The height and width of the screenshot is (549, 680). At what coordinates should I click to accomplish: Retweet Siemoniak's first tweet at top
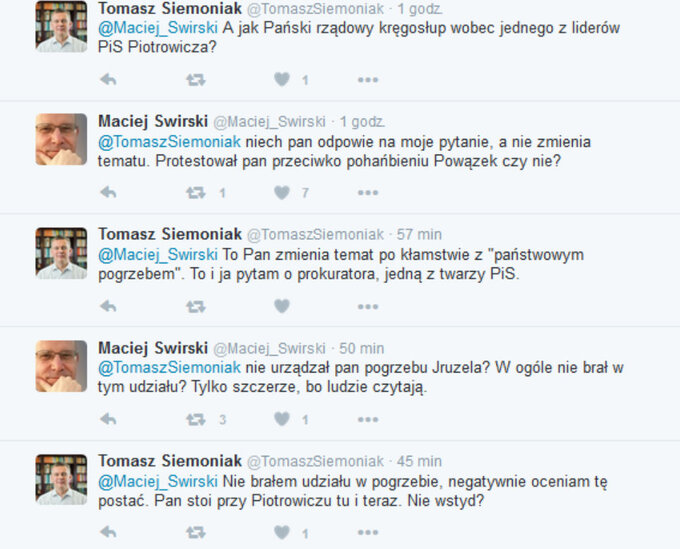coord(196,80)
